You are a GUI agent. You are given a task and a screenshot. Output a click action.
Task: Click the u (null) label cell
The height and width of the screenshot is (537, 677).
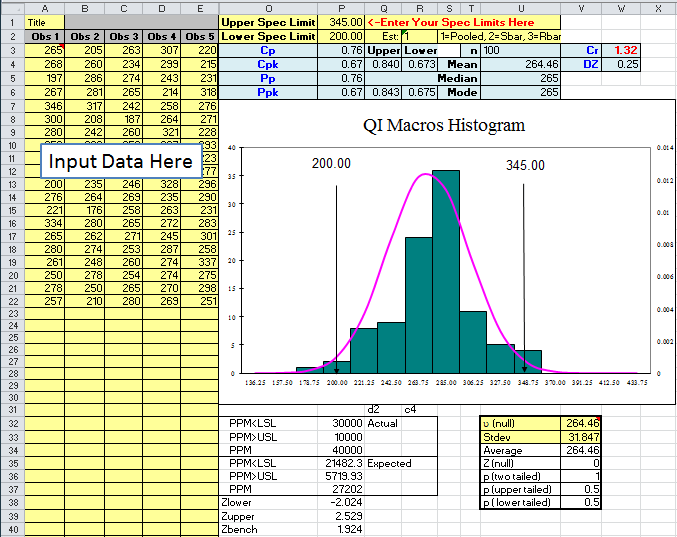click(x=520, y=423)
